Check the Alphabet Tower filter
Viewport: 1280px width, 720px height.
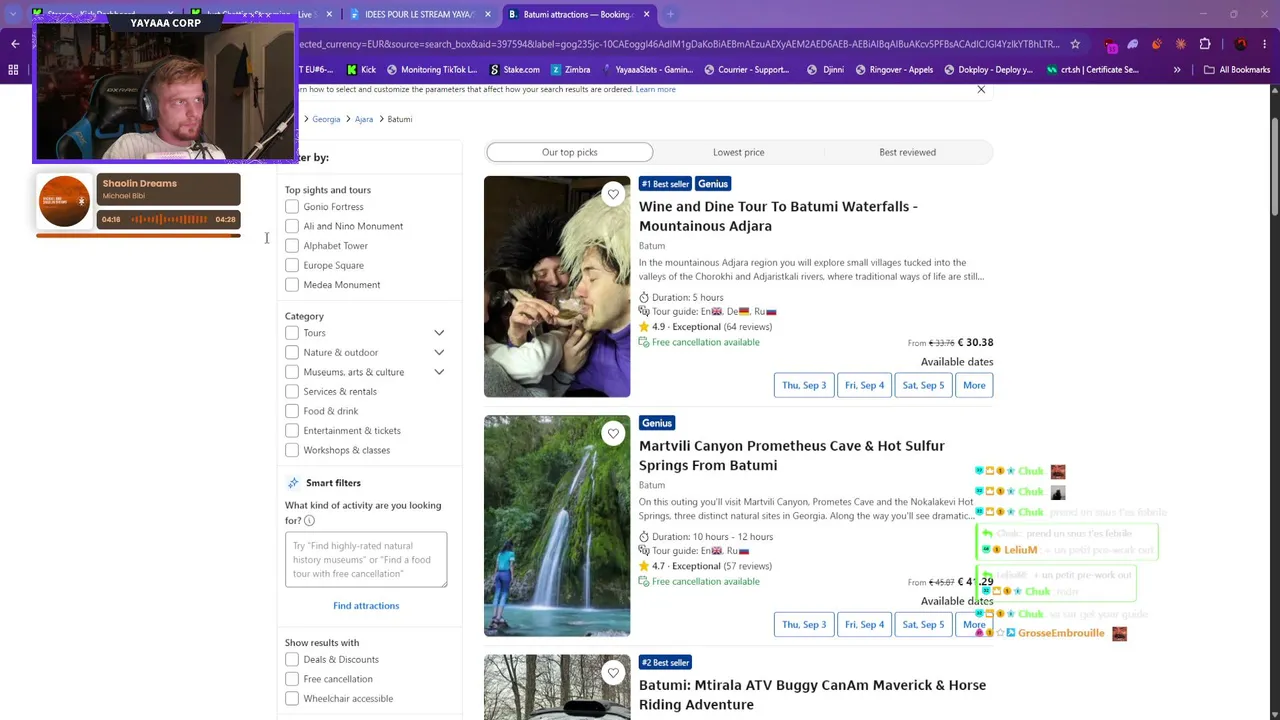[292, 246]
